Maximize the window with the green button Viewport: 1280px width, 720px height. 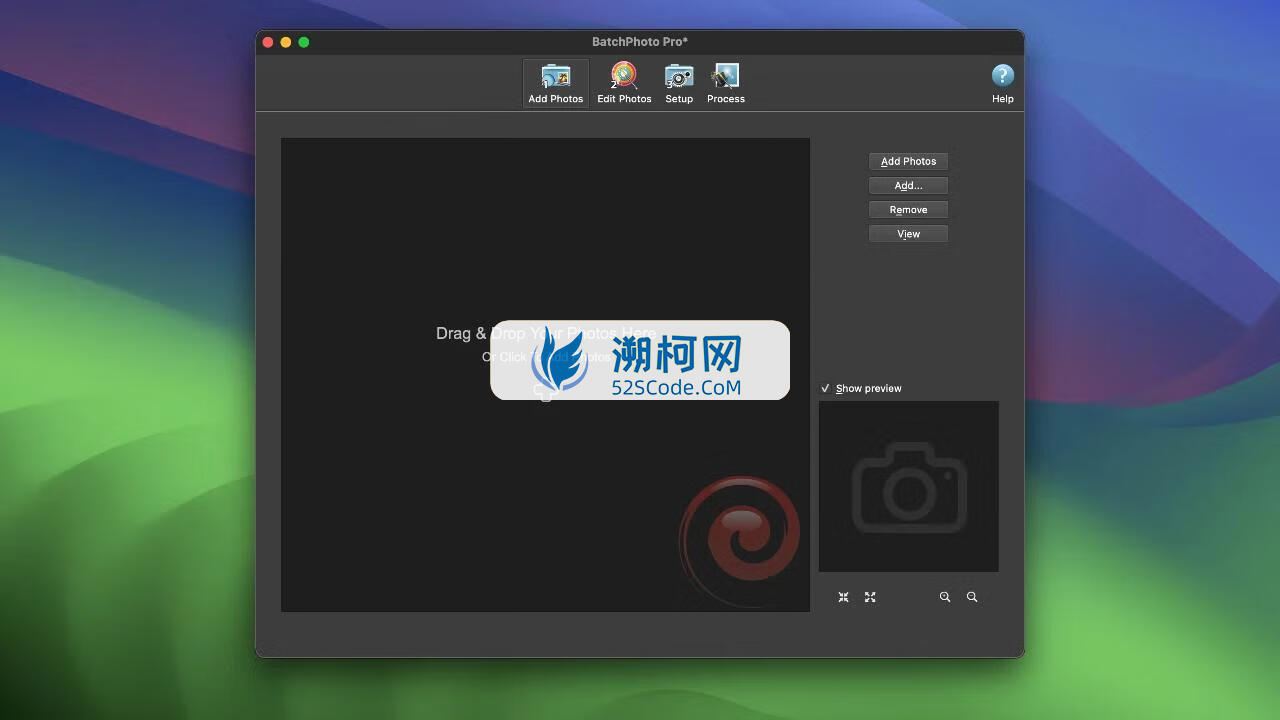pyautogui.click(x=304, y=42)
